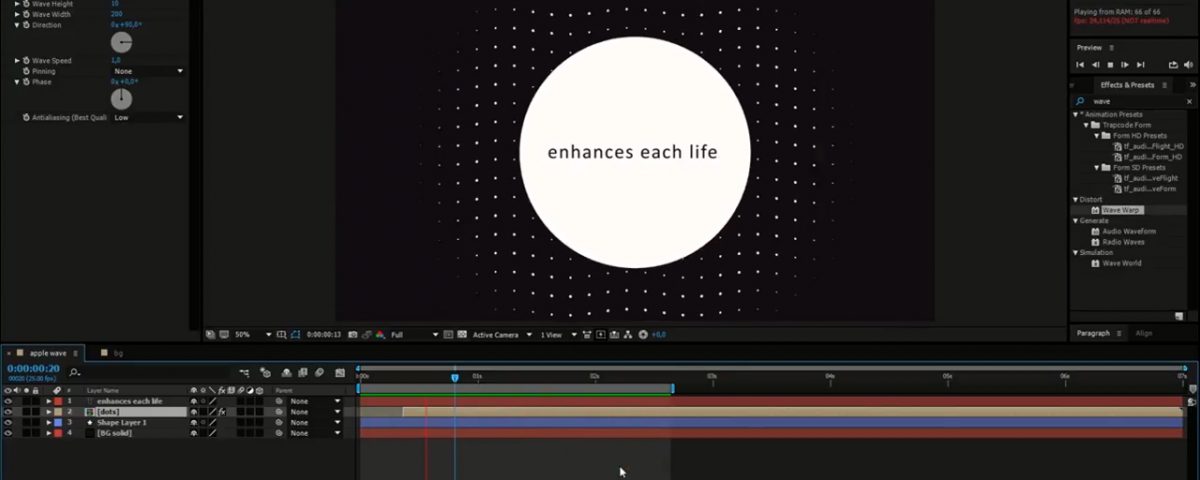Jump to last frame in Preview
Image resolution: width=1200 pixels, height=480 pixels.
(x=1141, y=65)
